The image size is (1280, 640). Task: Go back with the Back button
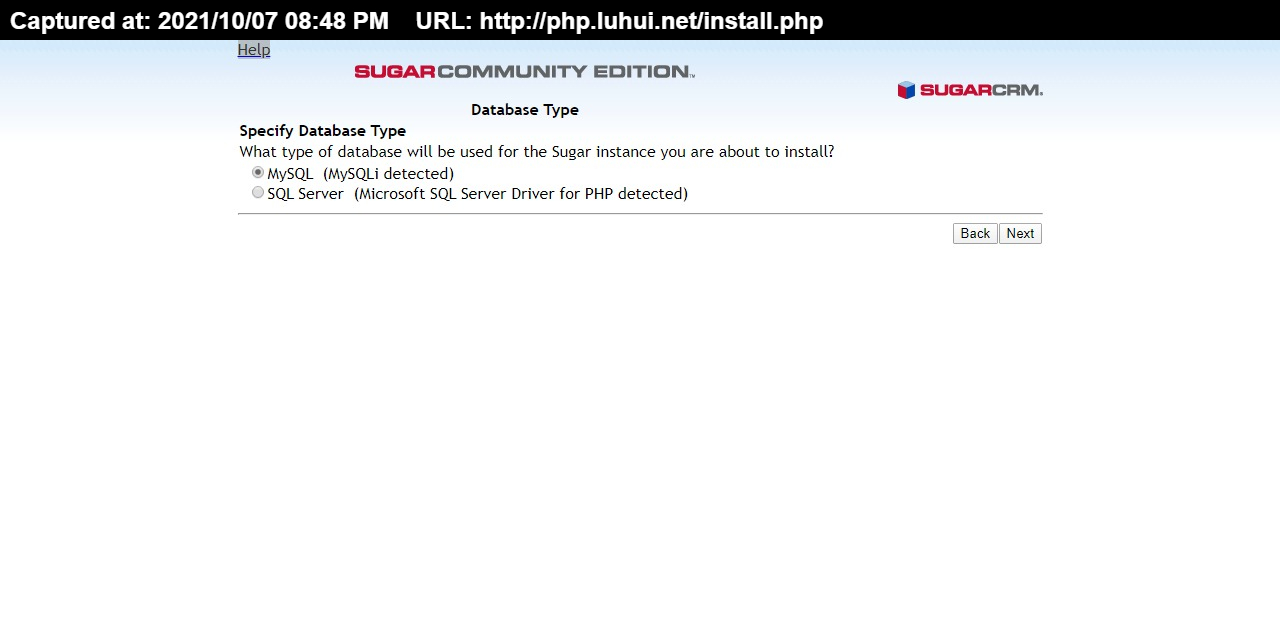[975, 233]
